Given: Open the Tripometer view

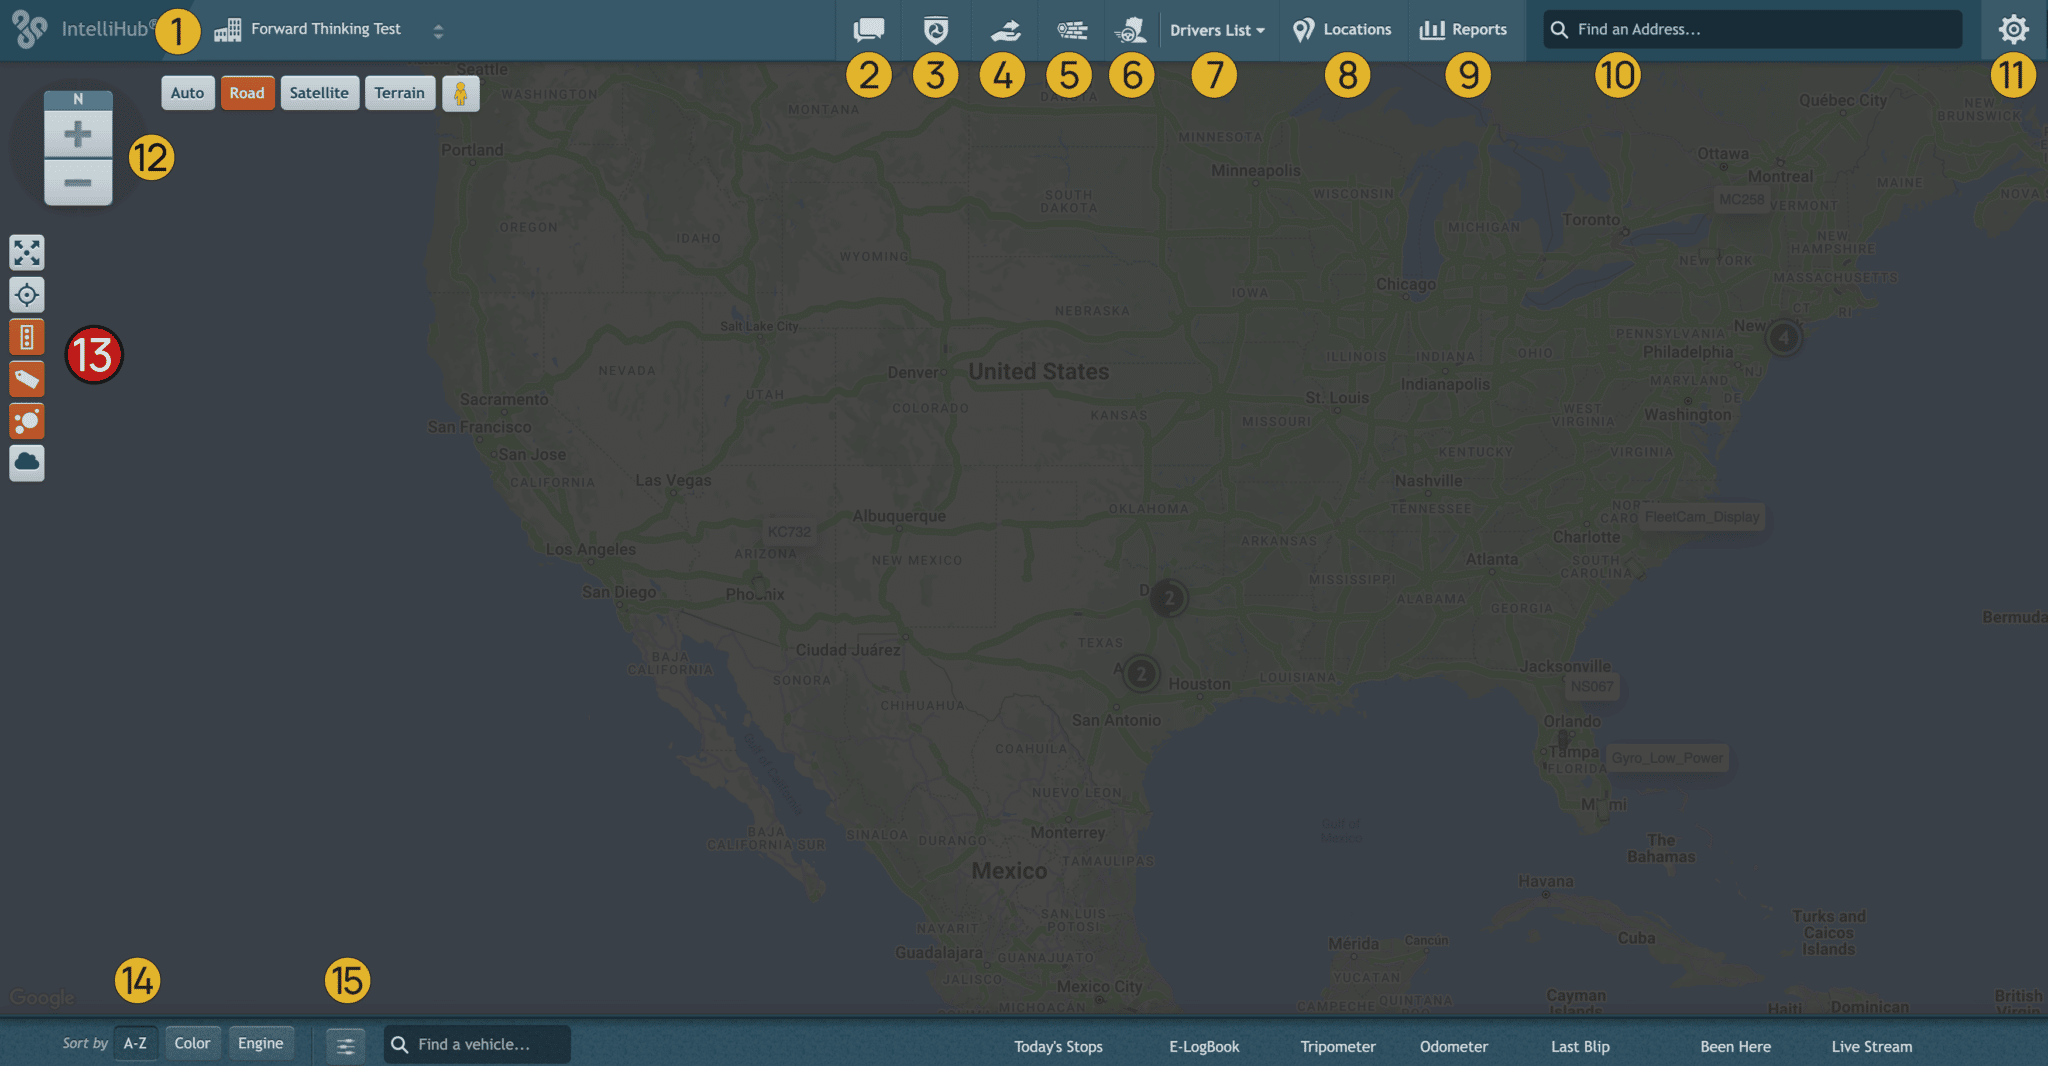Looking at the screenshot, I should 1337,1046.
